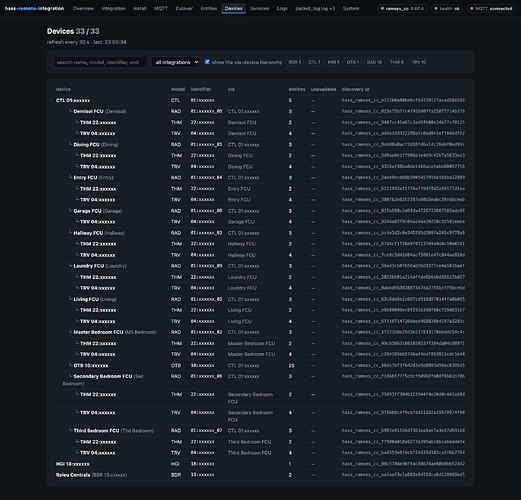The width and height of the screenshot is (521, 500).
Task: Open the Overview tab
Action: (83, 9)
